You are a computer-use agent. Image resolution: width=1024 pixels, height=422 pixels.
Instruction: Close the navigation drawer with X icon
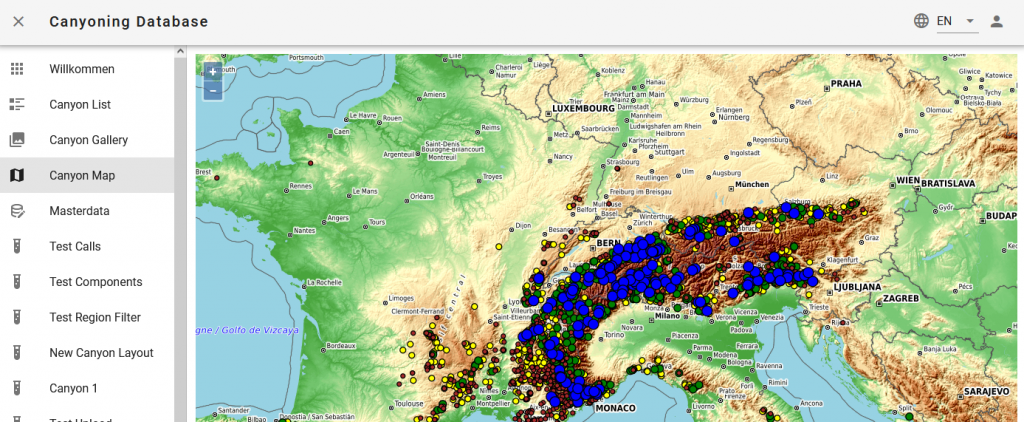[18, 22]
